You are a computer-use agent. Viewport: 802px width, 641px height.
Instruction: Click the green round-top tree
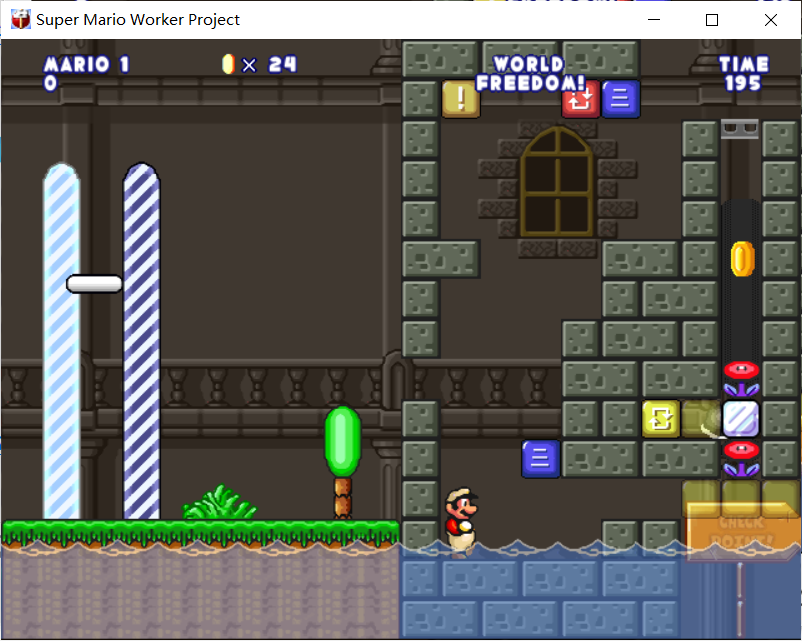coord(343,462)
